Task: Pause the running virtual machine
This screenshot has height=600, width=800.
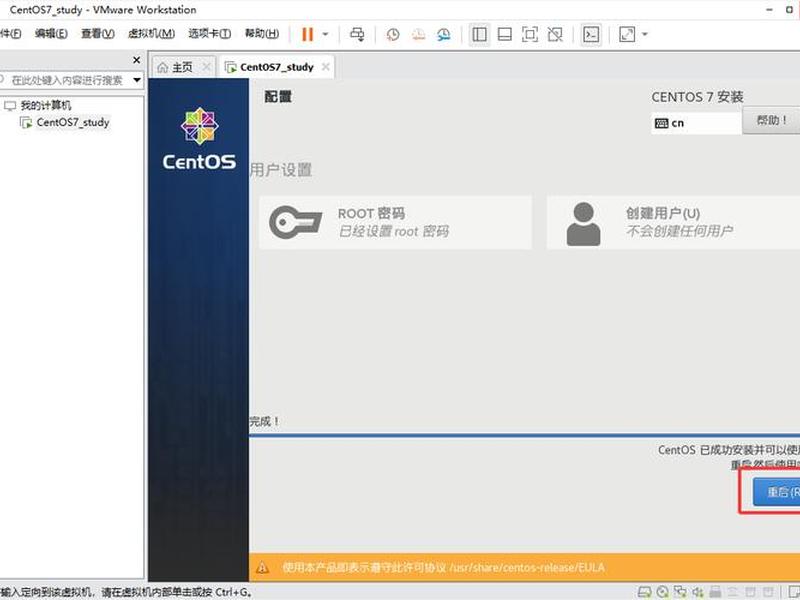Action: (x=307, y=34)
